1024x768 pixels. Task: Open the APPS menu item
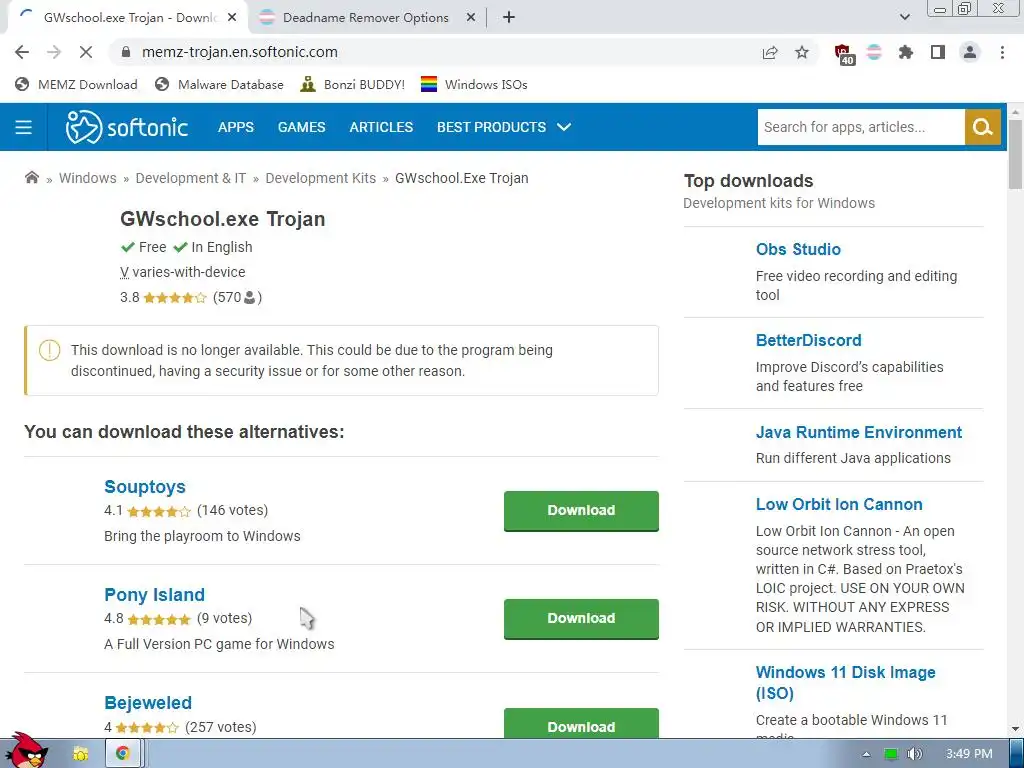tap(236, 127)
